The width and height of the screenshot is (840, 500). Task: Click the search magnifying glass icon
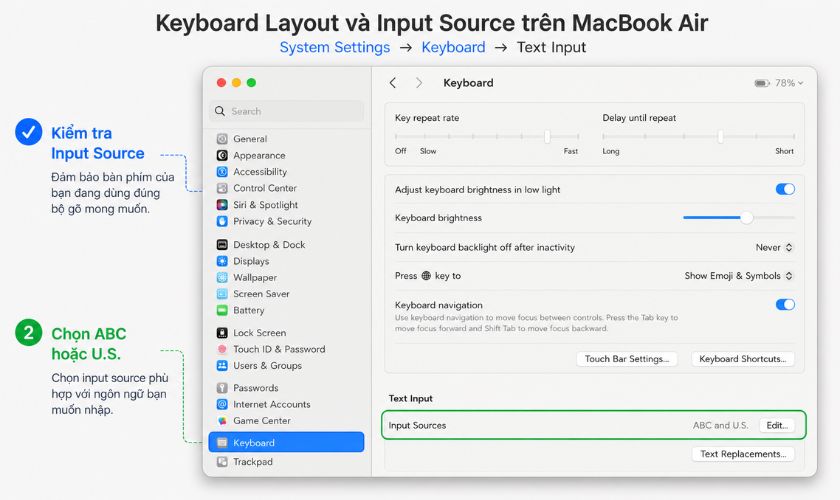pos(220,111)
